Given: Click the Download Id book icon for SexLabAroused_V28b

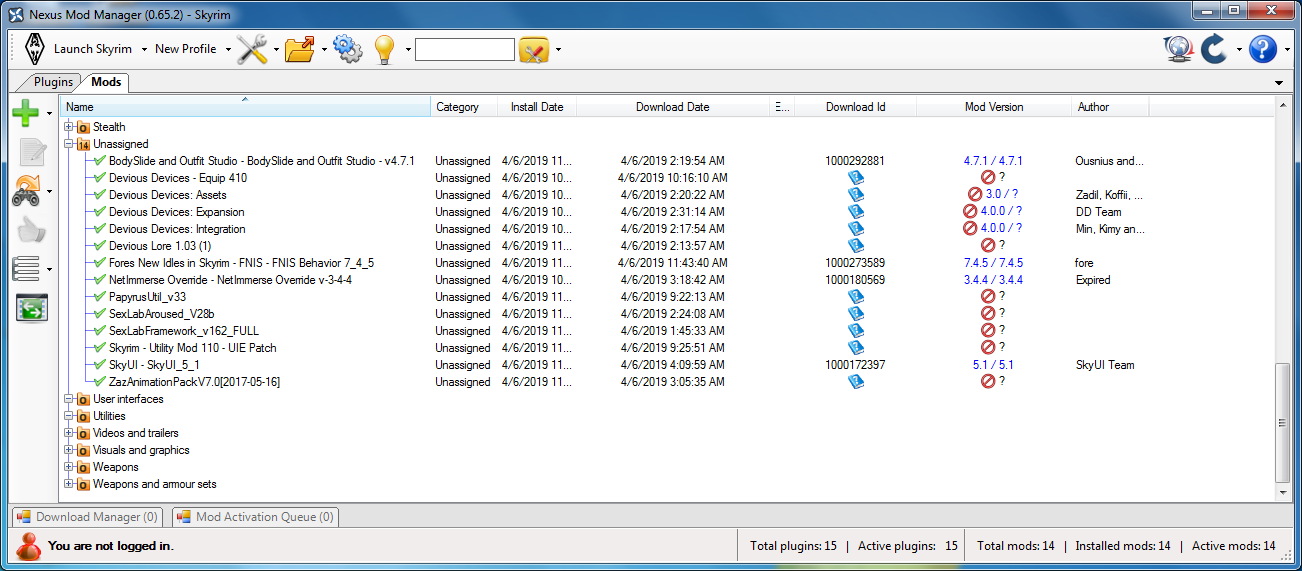Looking at the screenshot, I should pyautogui.click(x=855, y=314).
